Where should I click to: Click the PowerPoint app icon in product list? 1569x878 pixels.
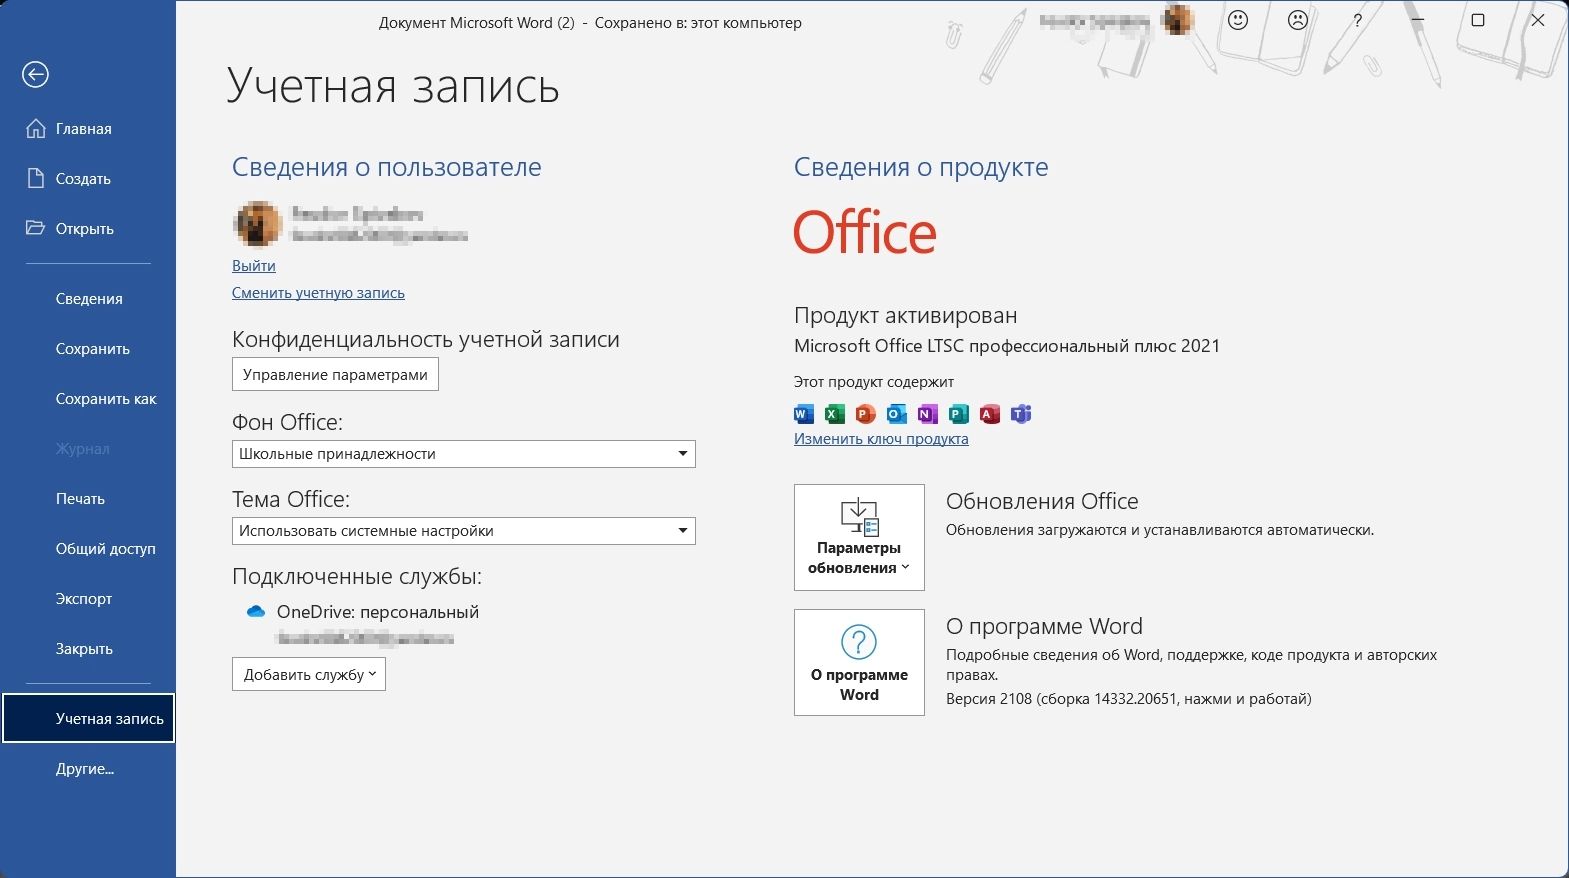(866, 414)
